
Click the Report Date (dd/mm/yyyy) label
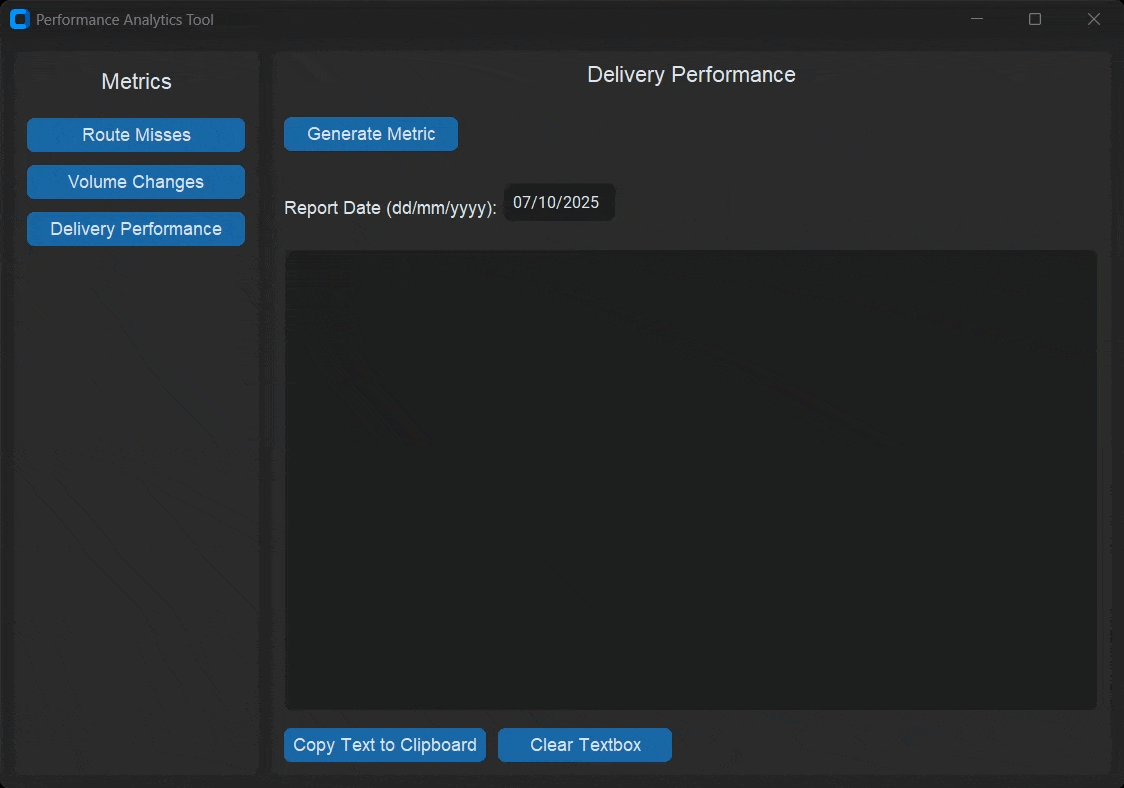[x=390, y=208]
